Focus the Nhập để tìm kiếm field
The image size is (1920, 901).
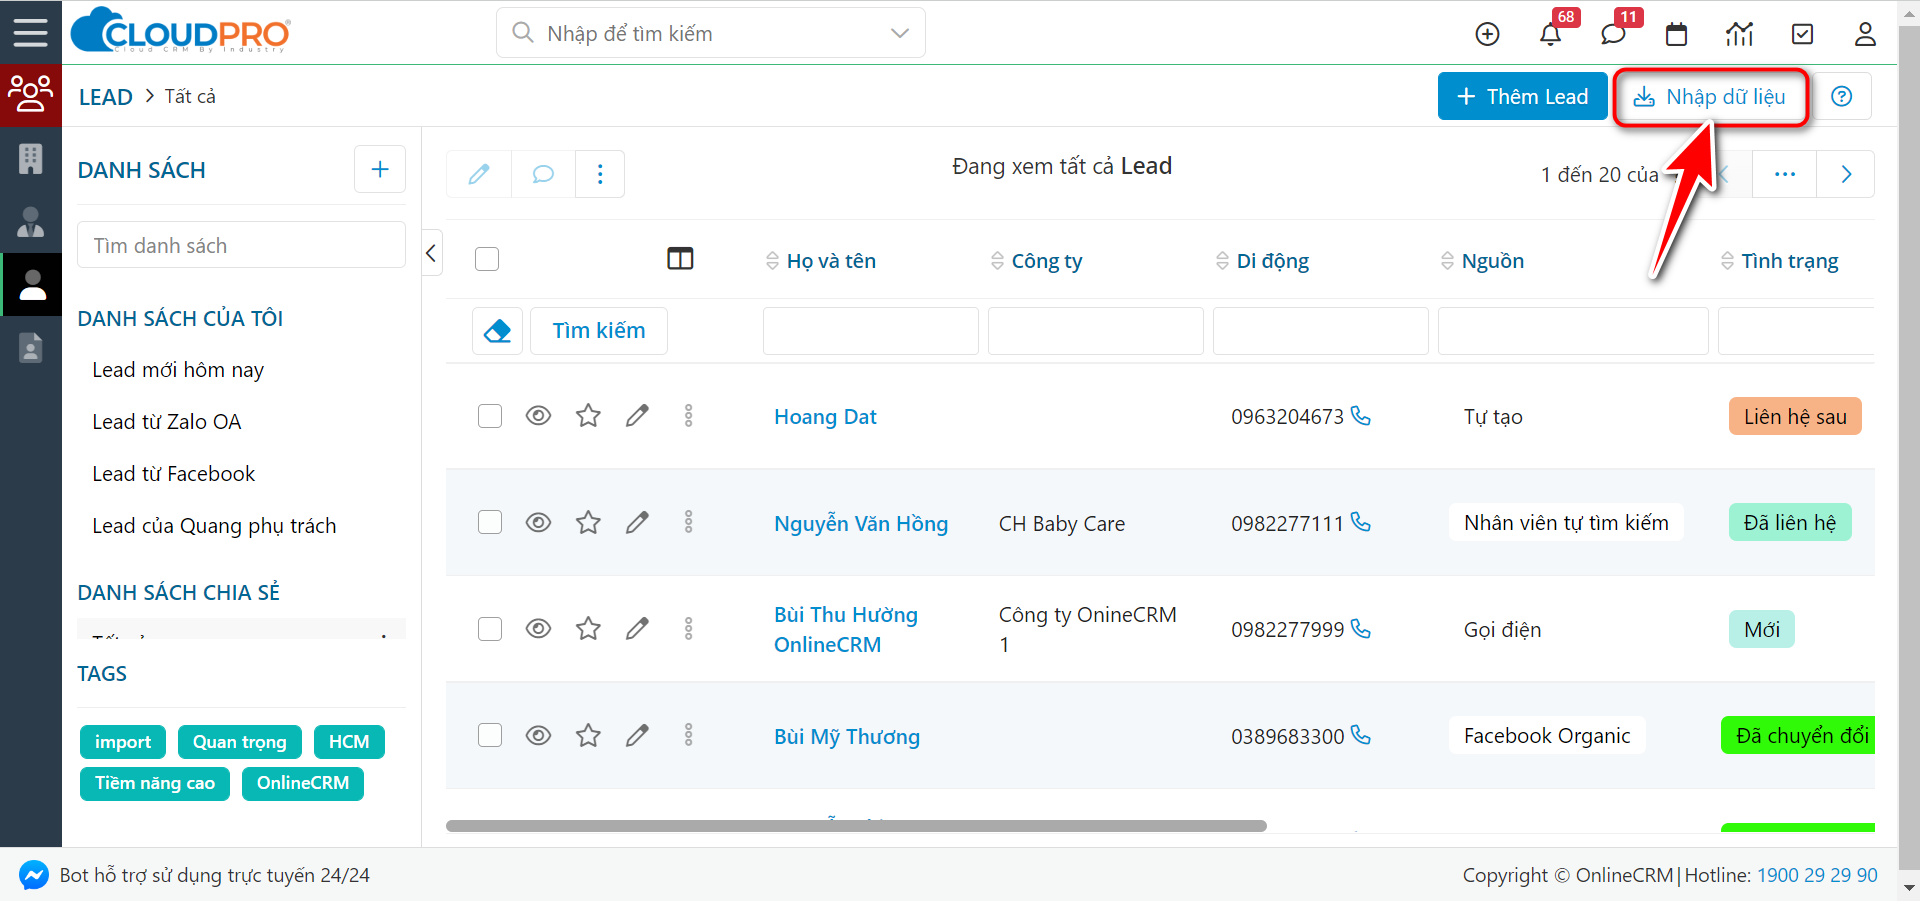[711, 33]
